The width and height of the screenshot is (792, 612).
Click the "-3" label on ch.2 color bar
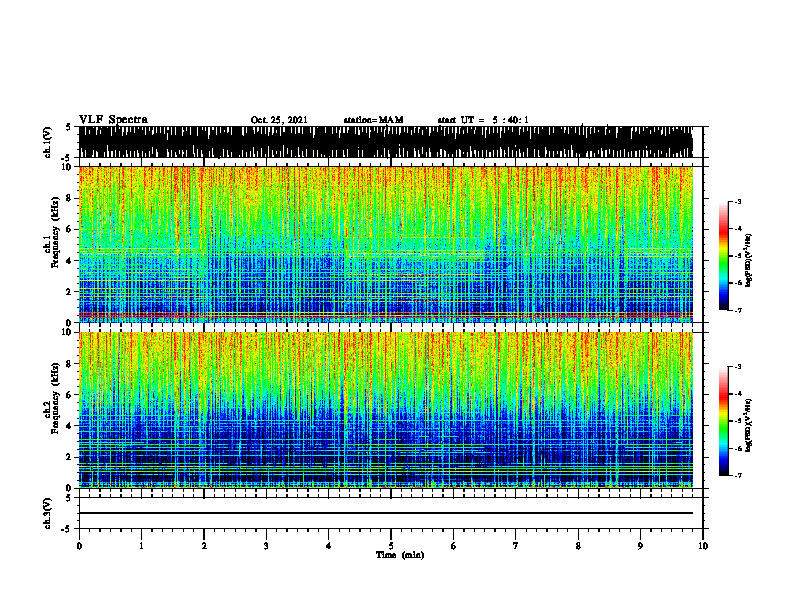point(738,367)
